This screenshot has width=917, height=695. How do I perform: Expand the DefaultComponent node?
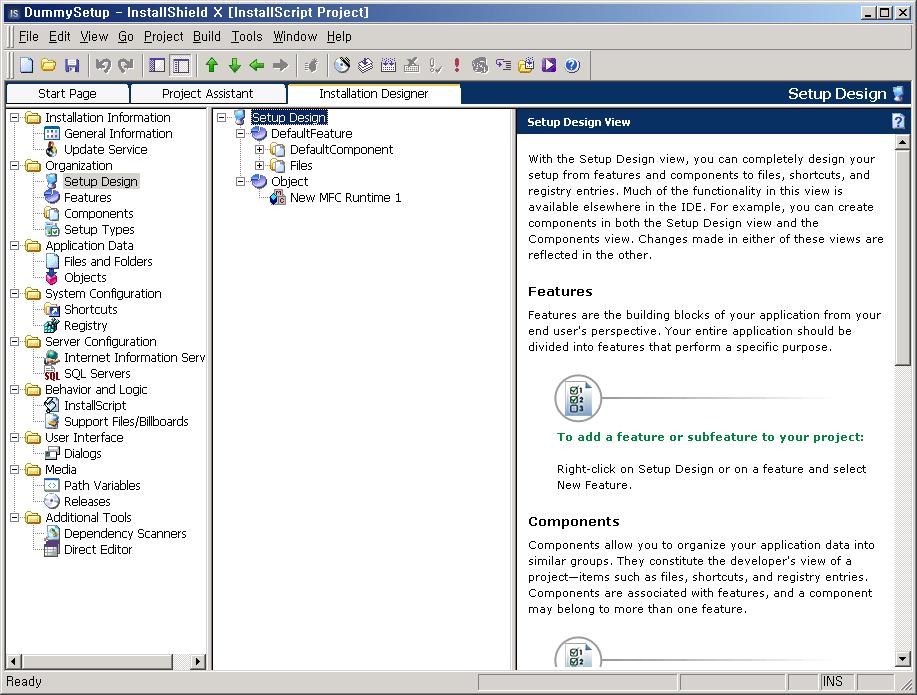[x=259, y=150]
